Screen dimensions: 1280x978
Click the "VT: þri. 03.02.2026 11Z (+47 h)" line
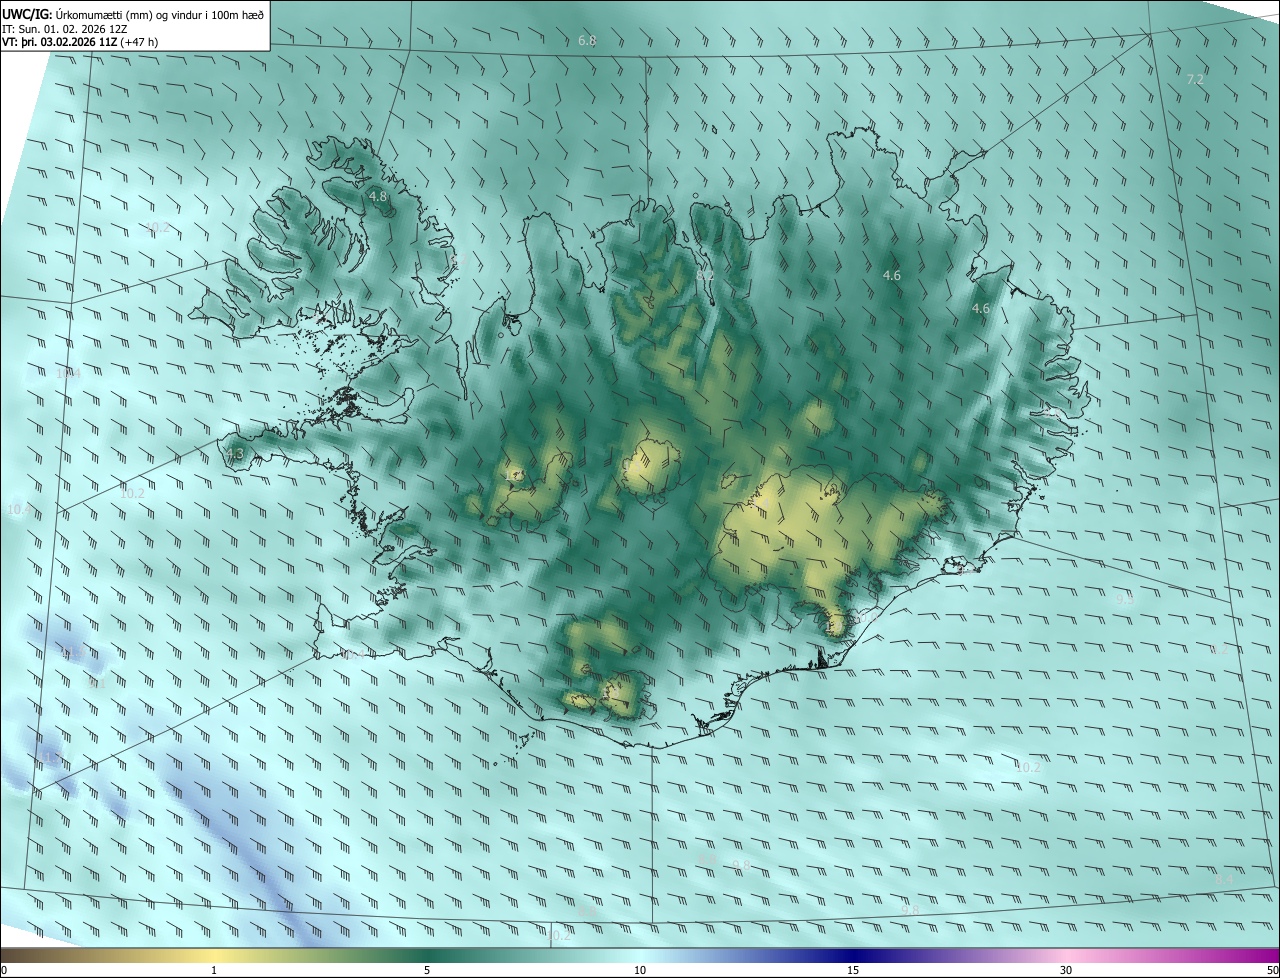(x=80, y=42)
